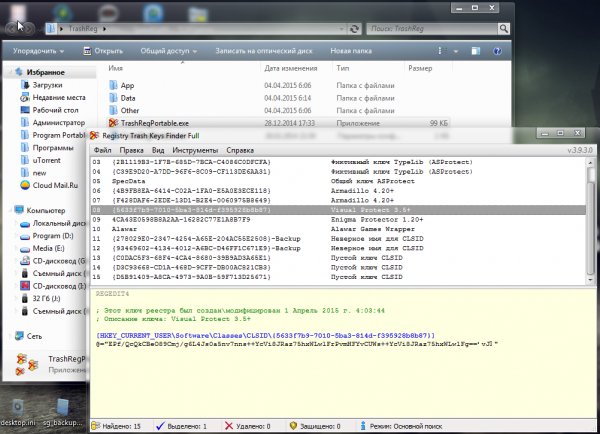This screenshot has width=600, height=434.
Task: Open the desktop.ini icon on the desktop
Action: pos(17,407)
